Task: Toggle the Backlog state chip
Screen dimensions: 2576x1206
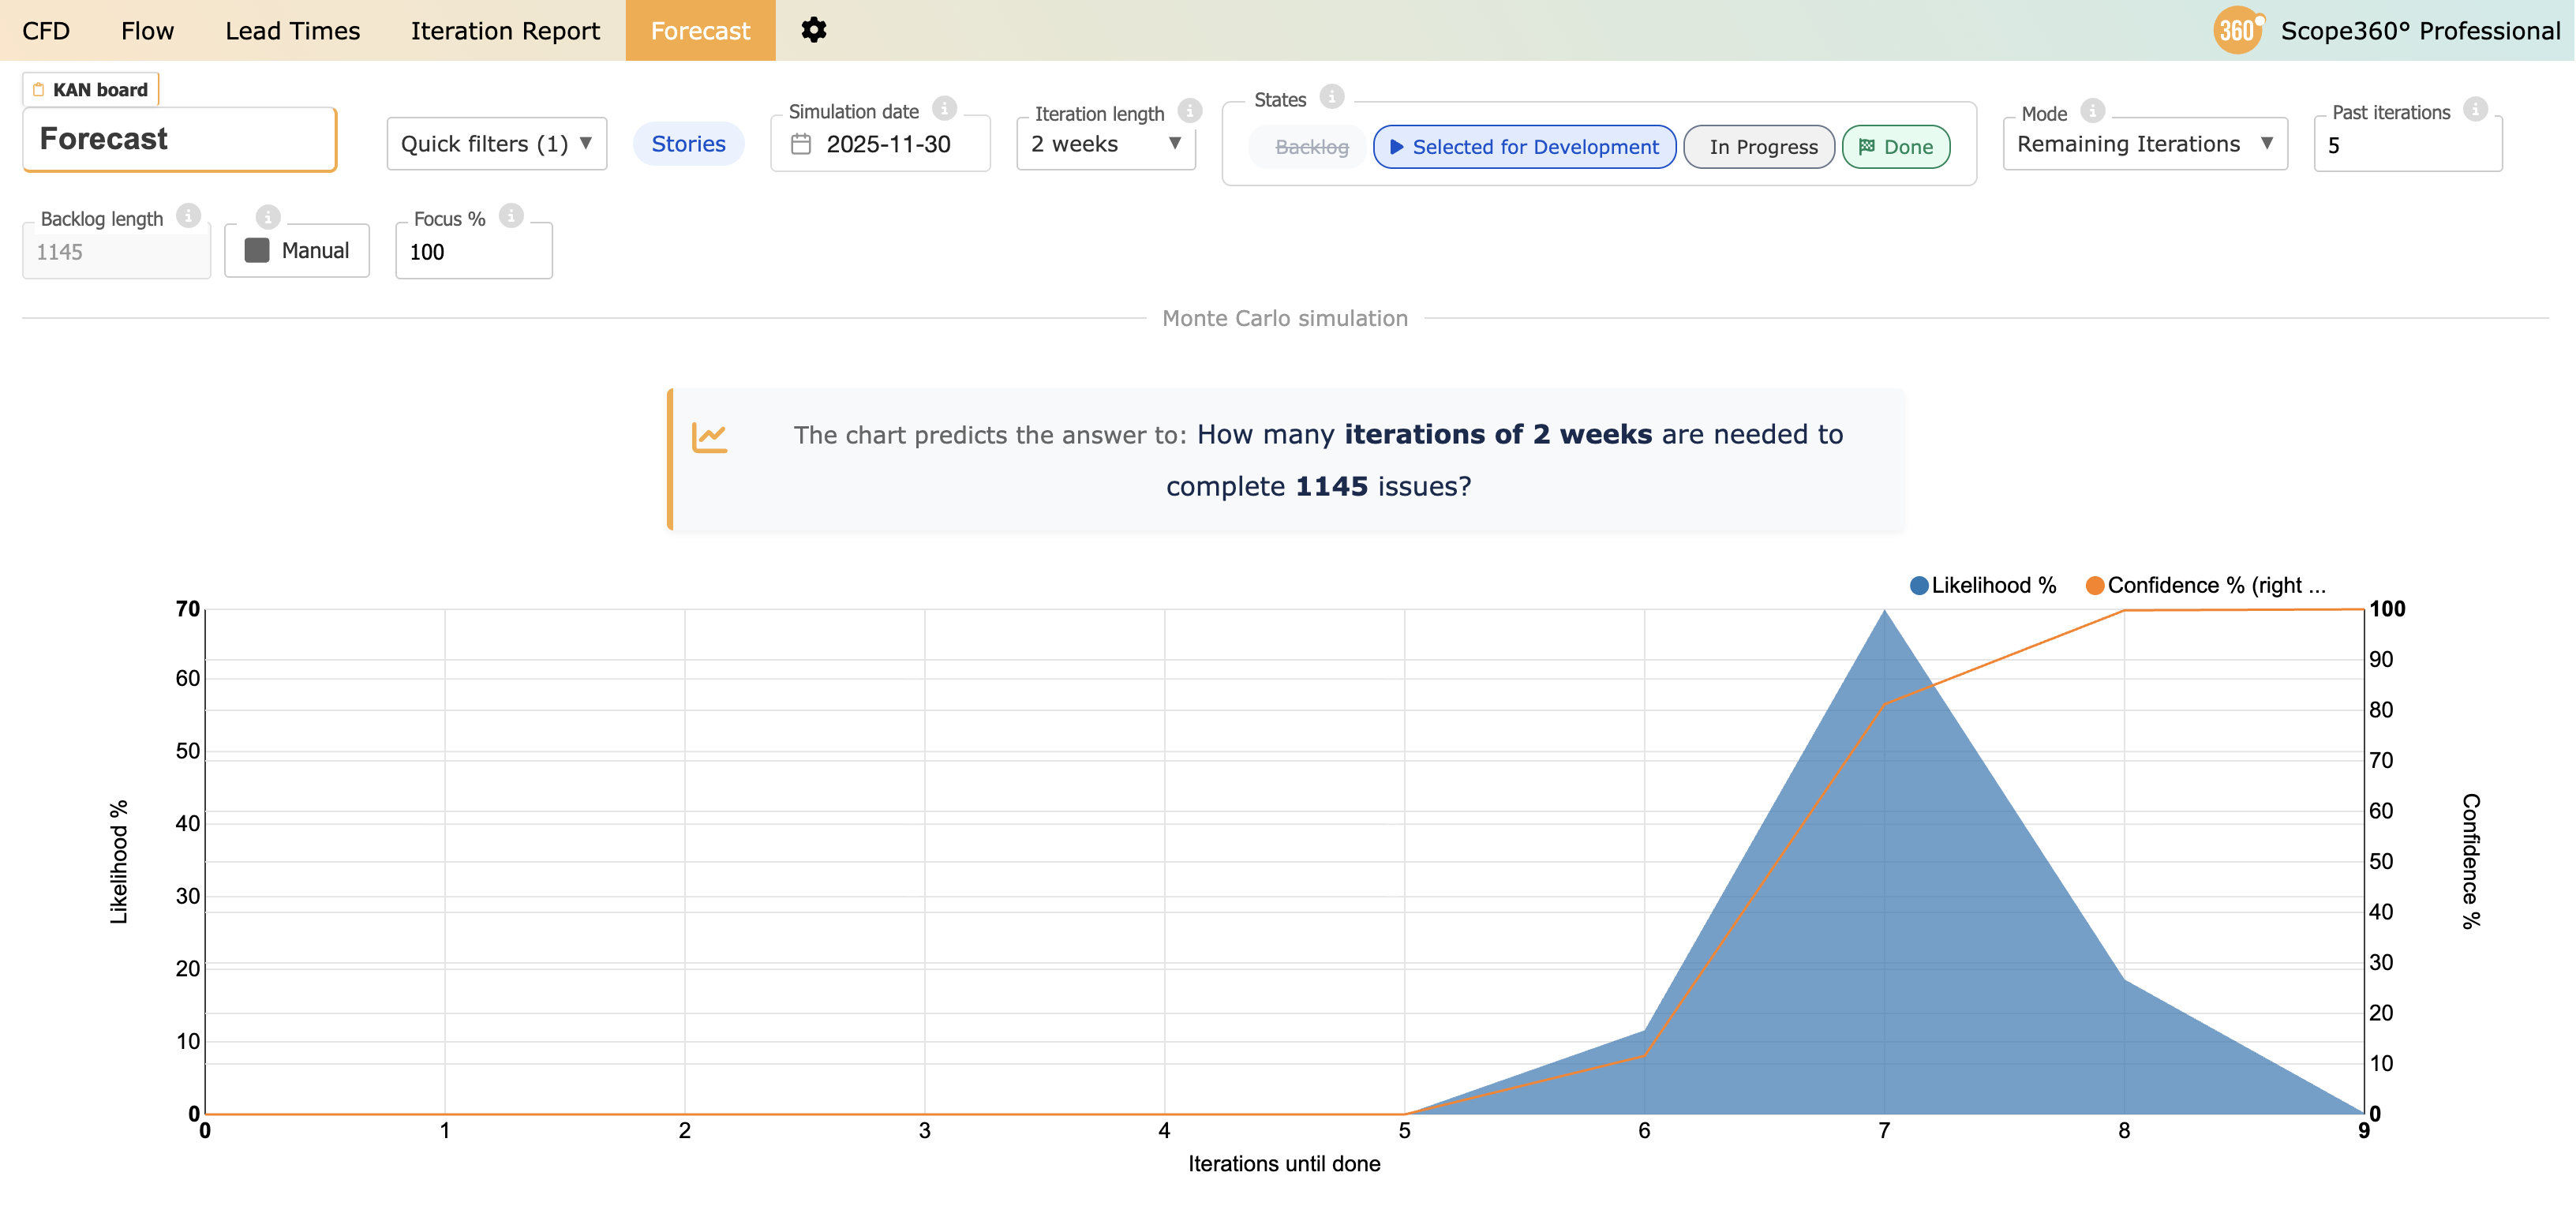Action: click(x=1311, y=147)
